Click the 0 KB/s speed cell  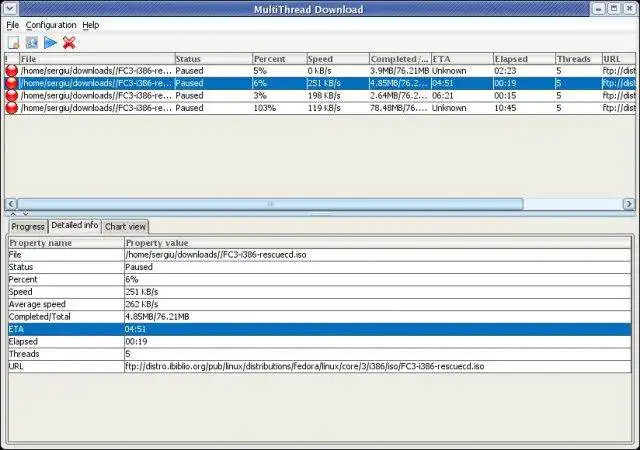click(x=338, y=71)
